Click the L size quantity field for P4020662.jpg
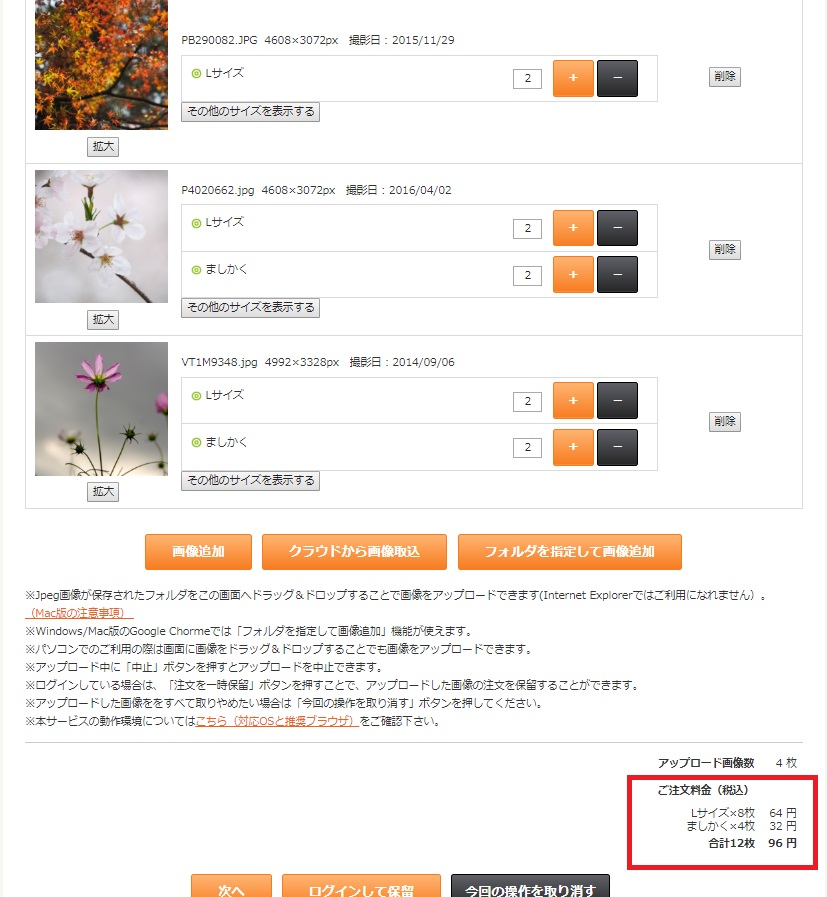This screenshot has height=897, width=827. 527,228
